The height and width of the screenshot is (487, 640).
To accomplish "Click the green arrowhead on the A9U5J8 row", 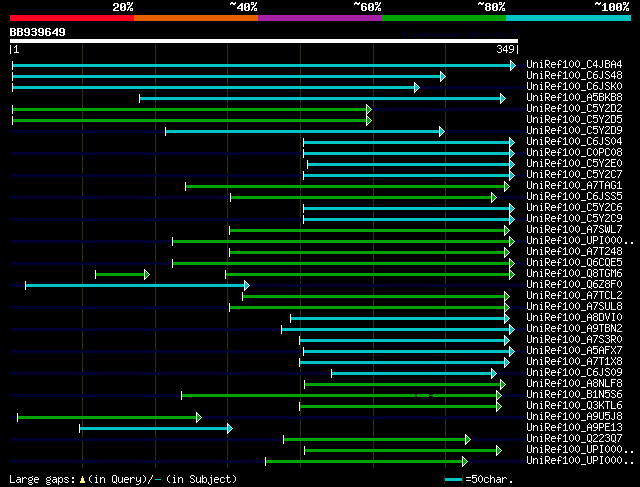I will point(199,417).
